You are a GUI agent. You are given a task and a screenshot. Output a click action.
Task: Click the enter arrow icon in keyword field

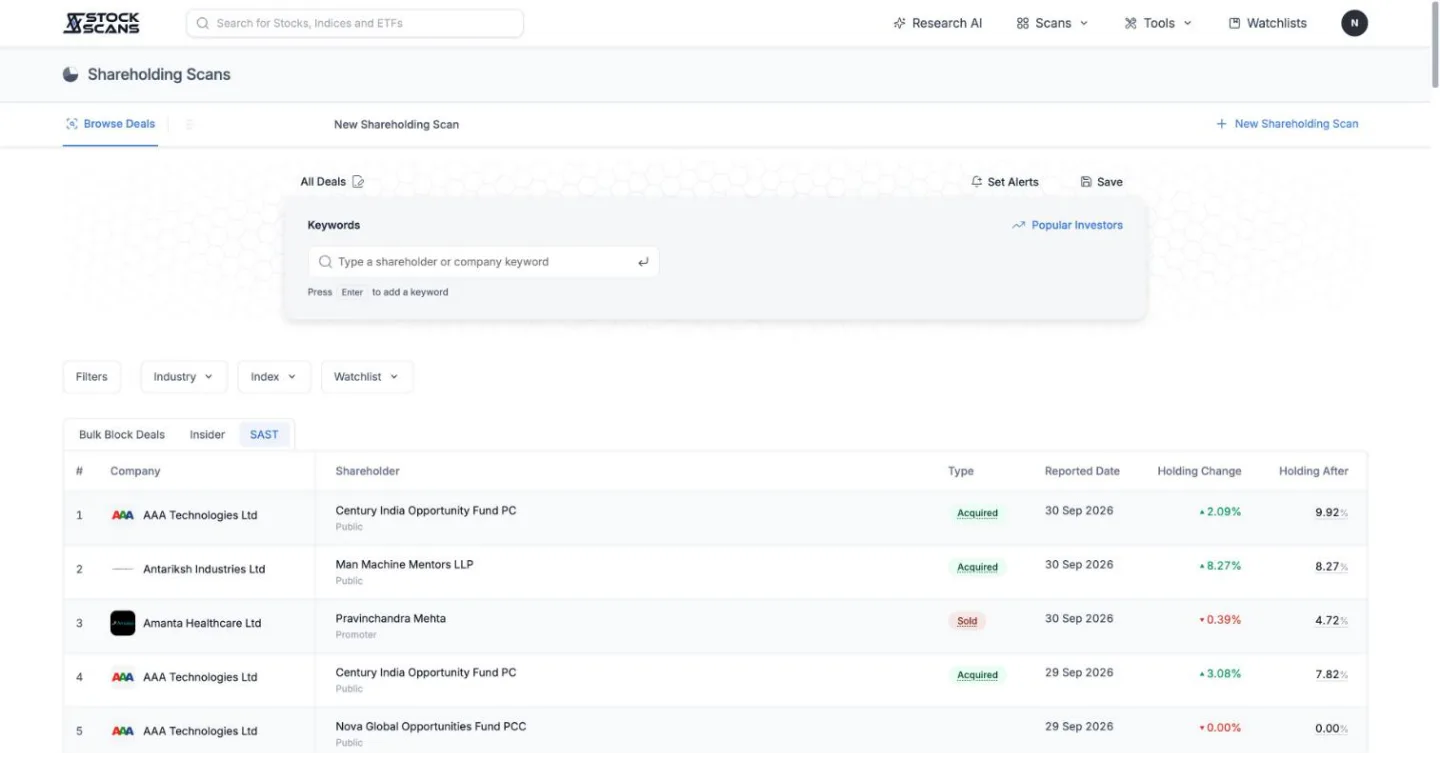pos(643,262)
